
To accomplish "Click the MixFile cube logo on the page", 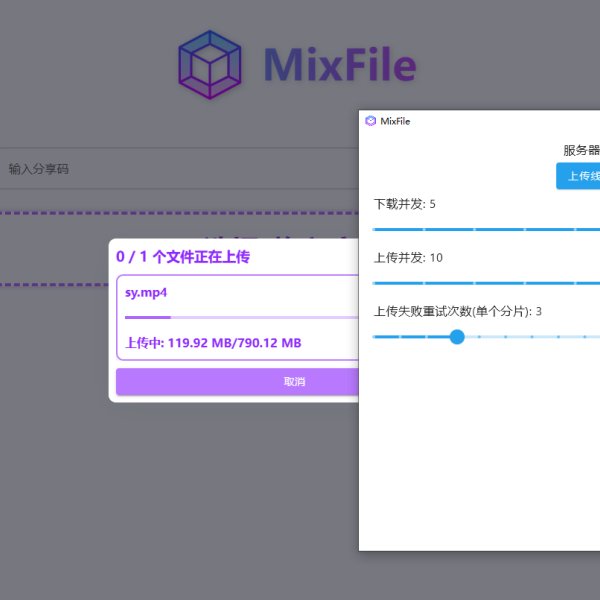I will pyautogui.click(x=210, y=65).
